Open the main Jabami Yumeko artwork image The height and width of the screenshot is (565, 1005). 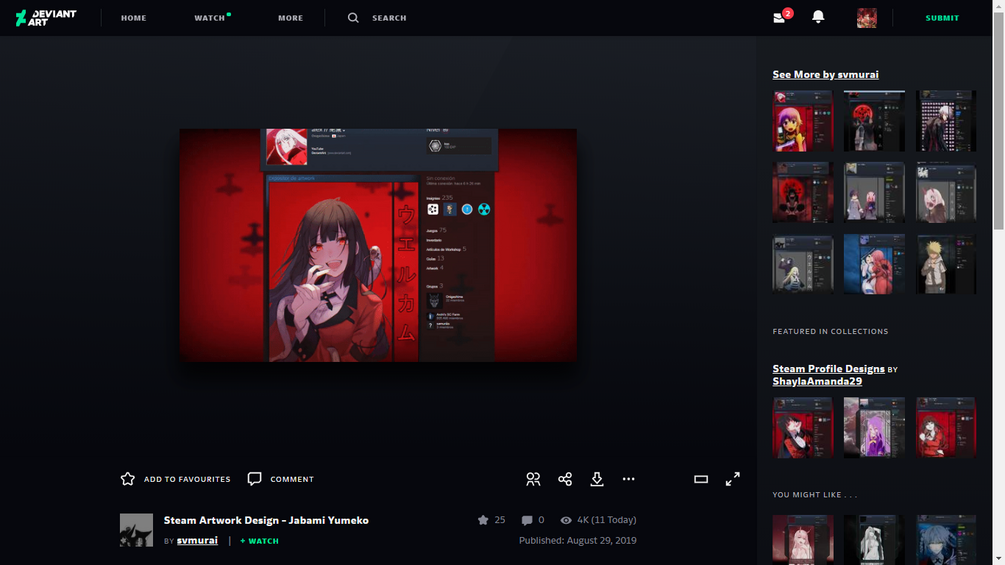click(x=378, y=245)
